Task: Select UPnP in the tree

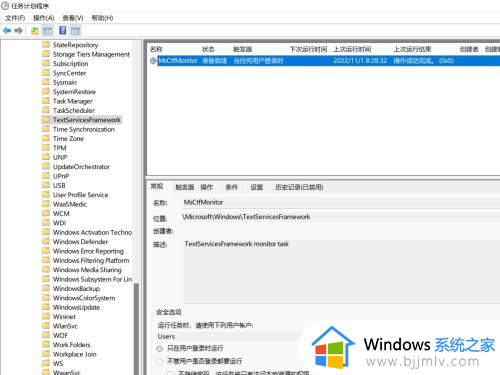Action: 61,176
